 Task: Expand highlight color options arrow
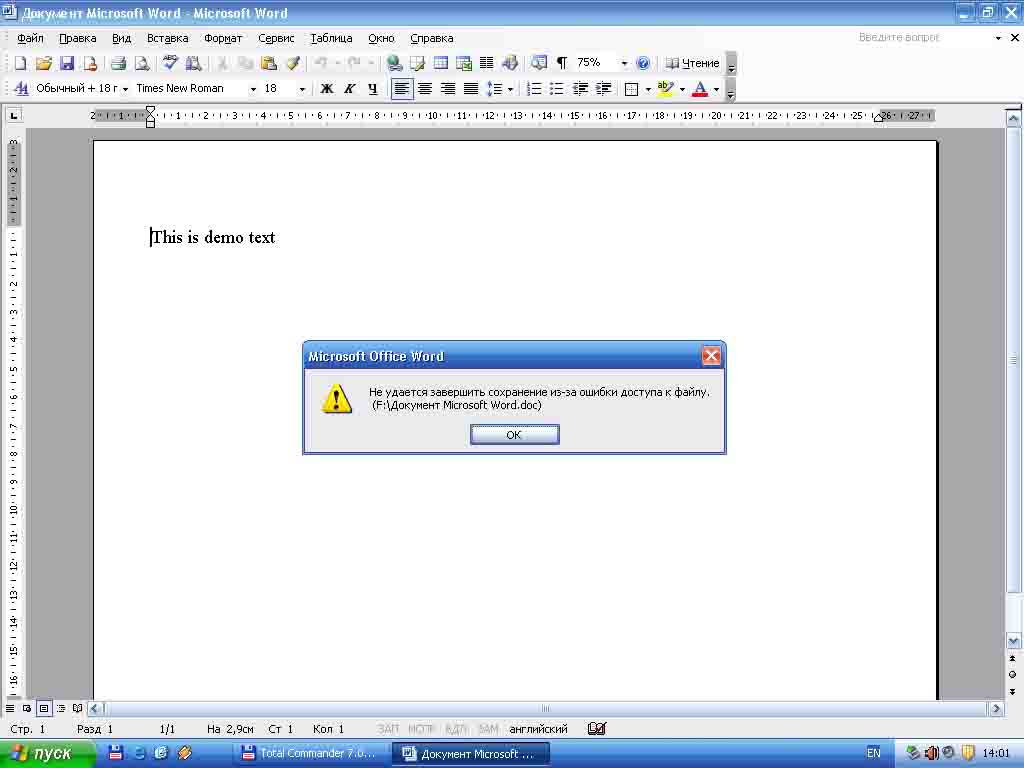click(682, 89)
